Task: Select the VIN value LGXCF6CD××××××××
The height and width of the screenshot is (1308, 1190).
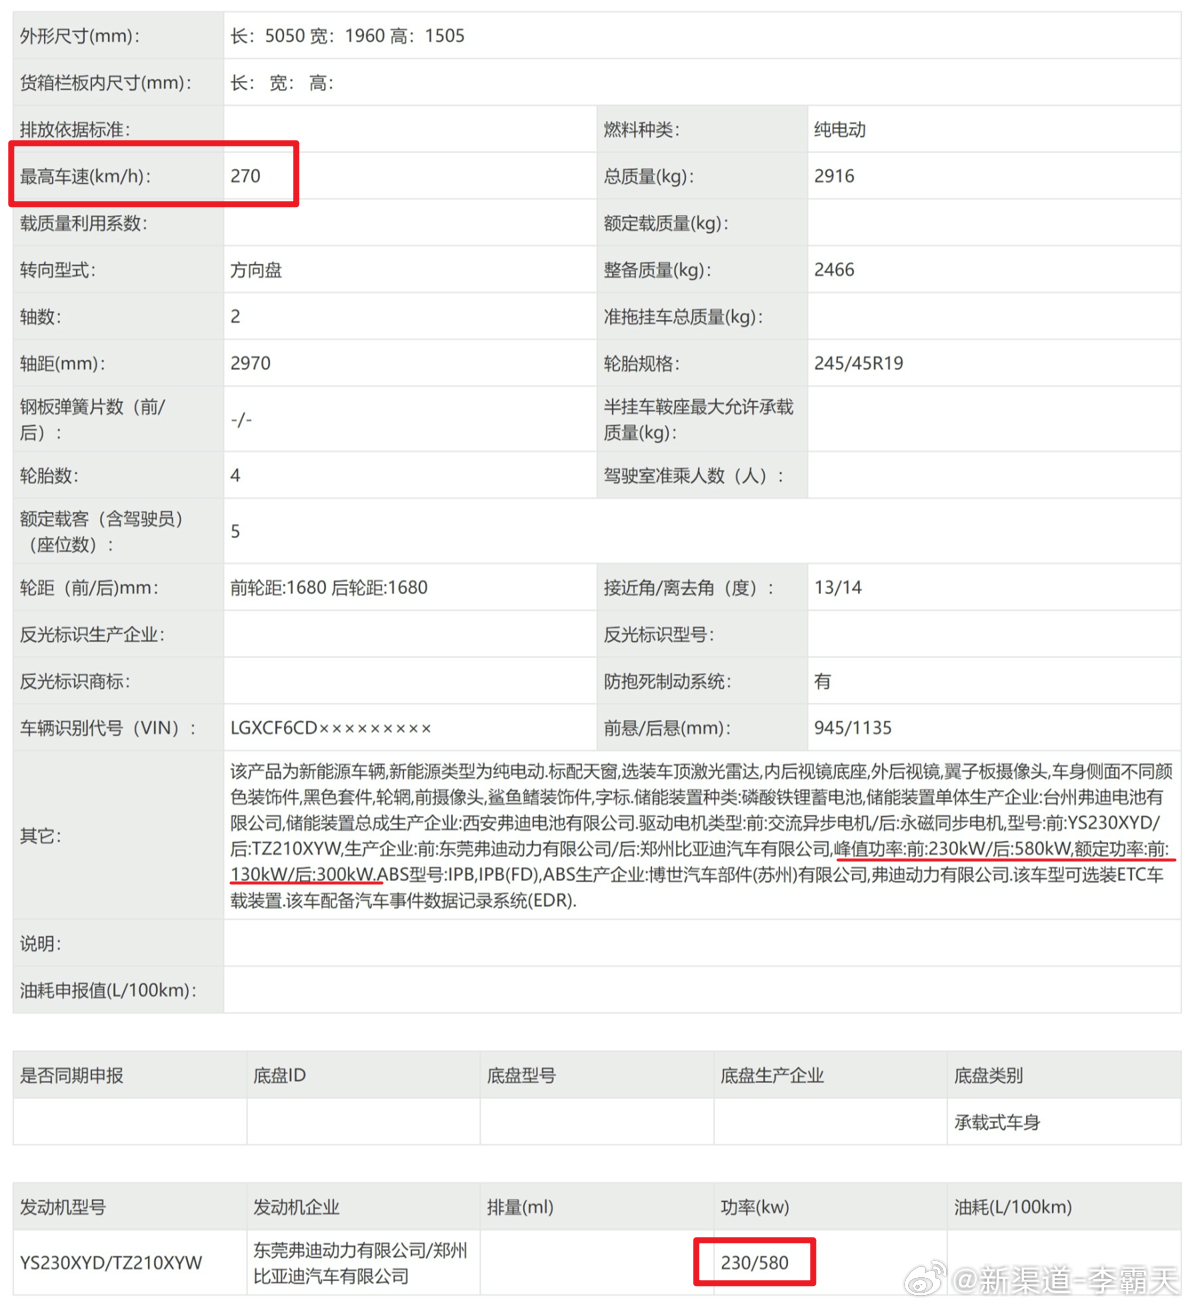Action: click(331, 729)
